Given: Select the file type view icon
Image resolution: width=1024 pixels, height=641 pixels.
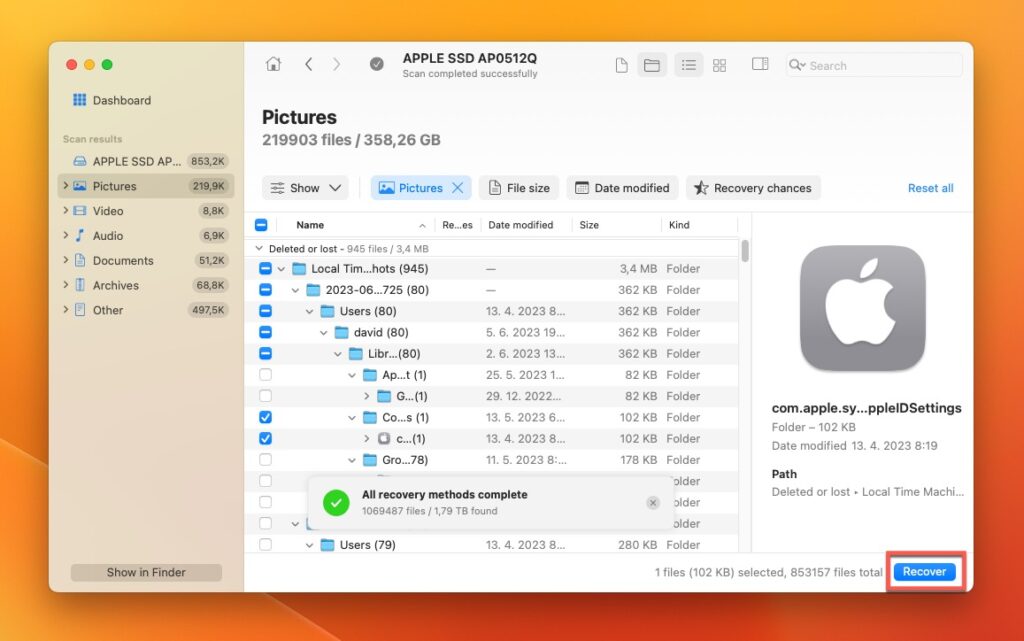Looking at the screenshot, I should [621, 64].
